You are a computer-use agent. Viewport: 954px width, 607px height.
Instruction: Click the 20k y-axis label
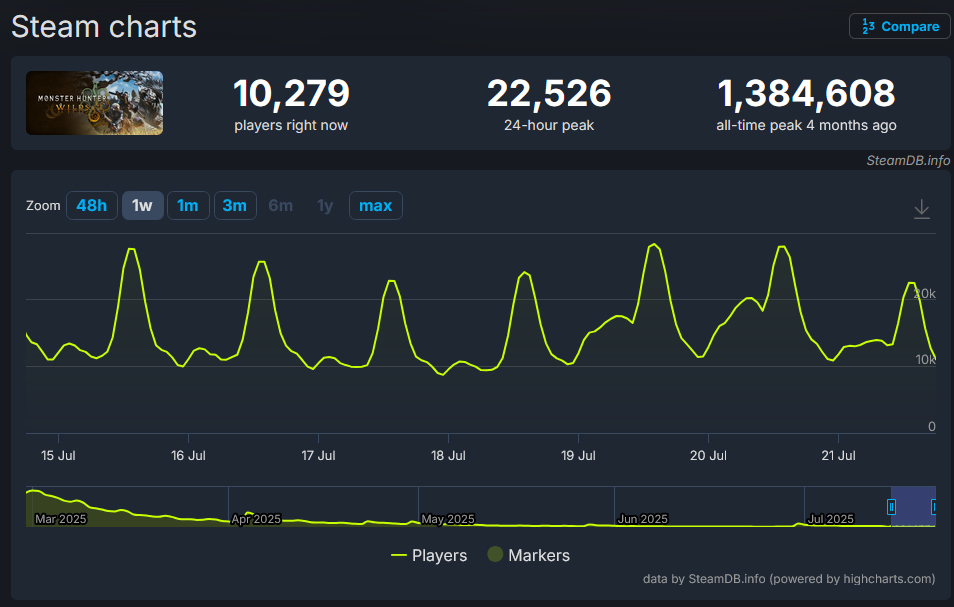coord(925,294)
